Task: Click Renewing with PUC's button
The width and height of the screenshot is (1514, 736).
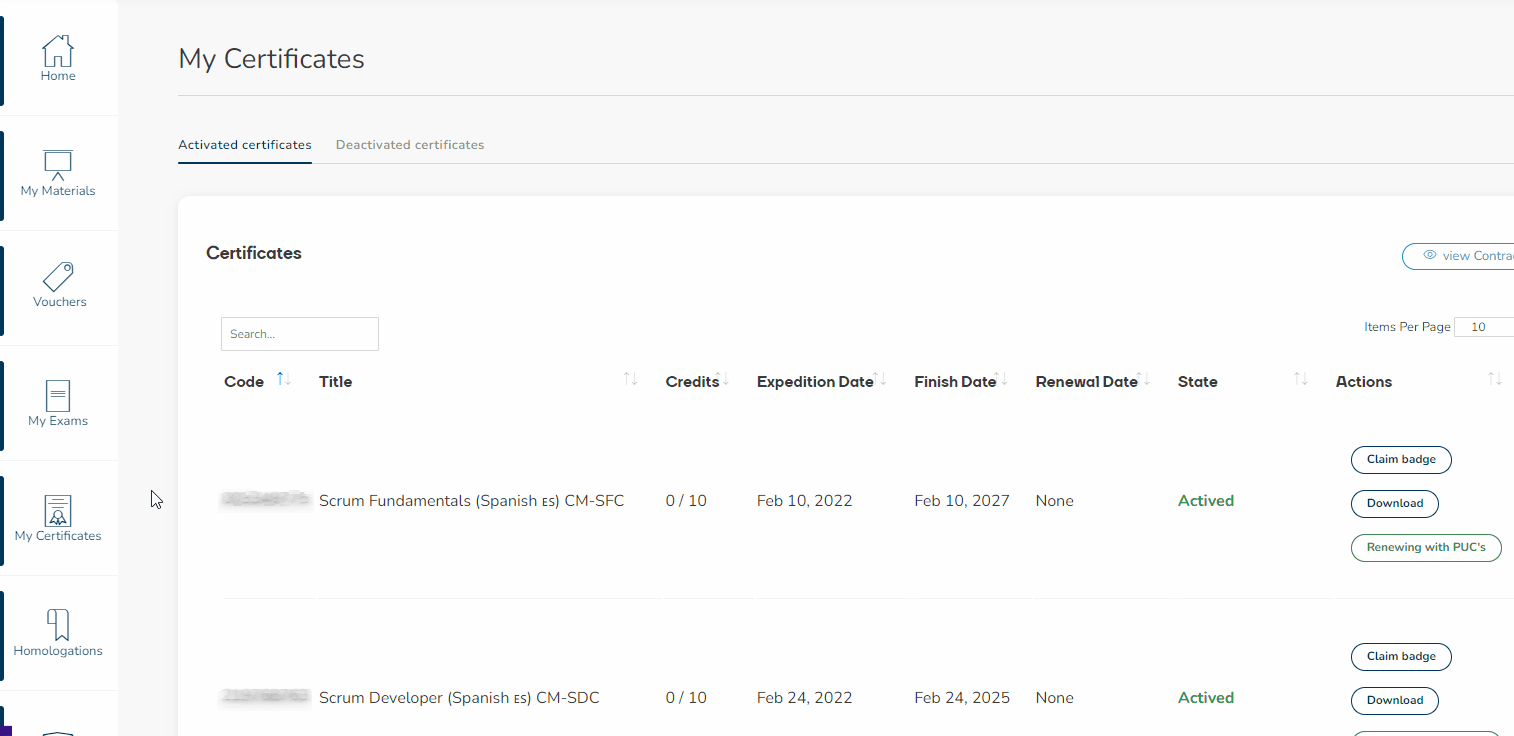Action: (x=1426, y=548)
